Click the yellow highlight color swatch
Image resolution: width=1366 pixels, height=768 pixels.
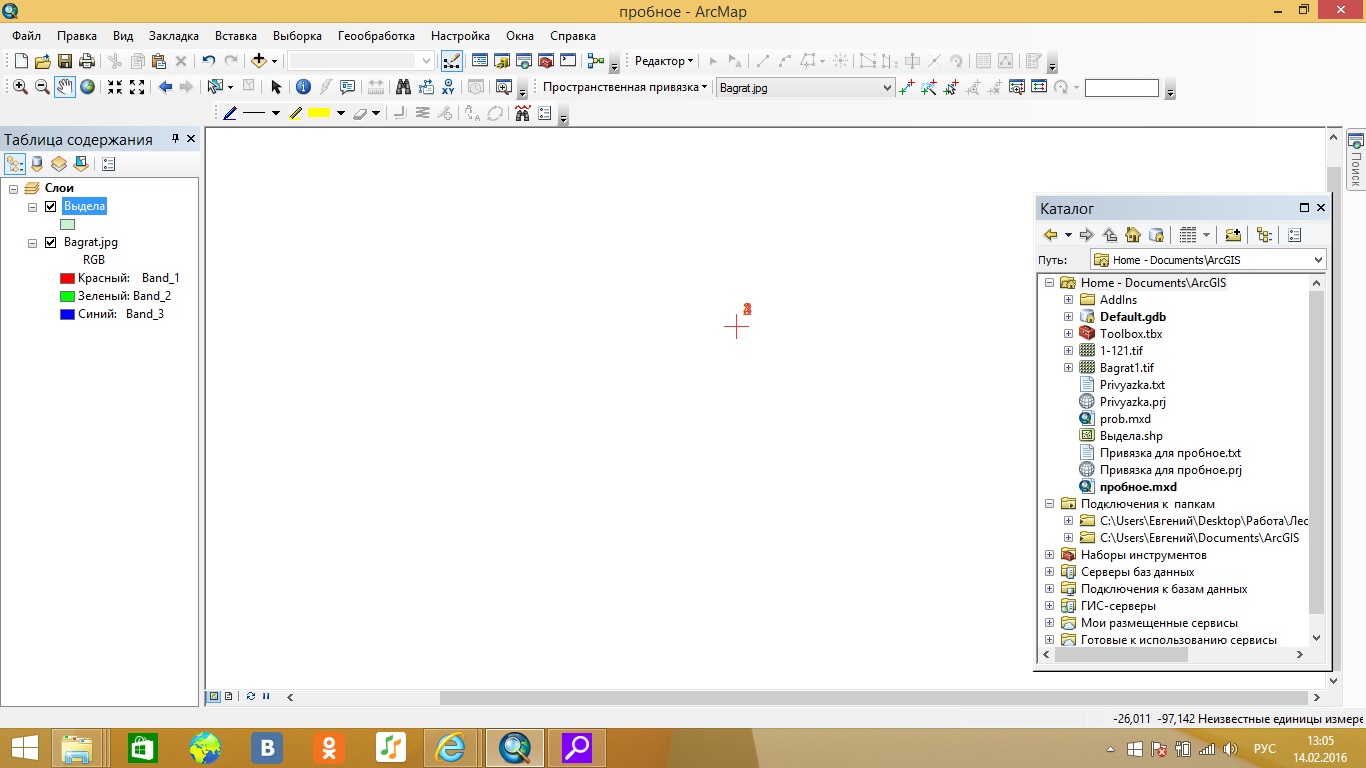pyautogui.click(x=319, y=113)
